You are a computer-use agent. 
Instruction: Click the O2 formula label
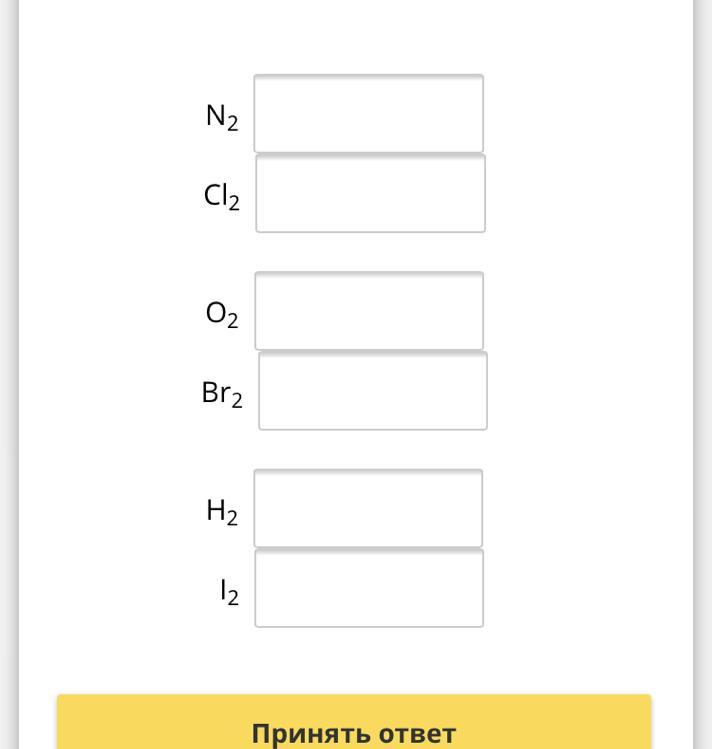[222, 314]
